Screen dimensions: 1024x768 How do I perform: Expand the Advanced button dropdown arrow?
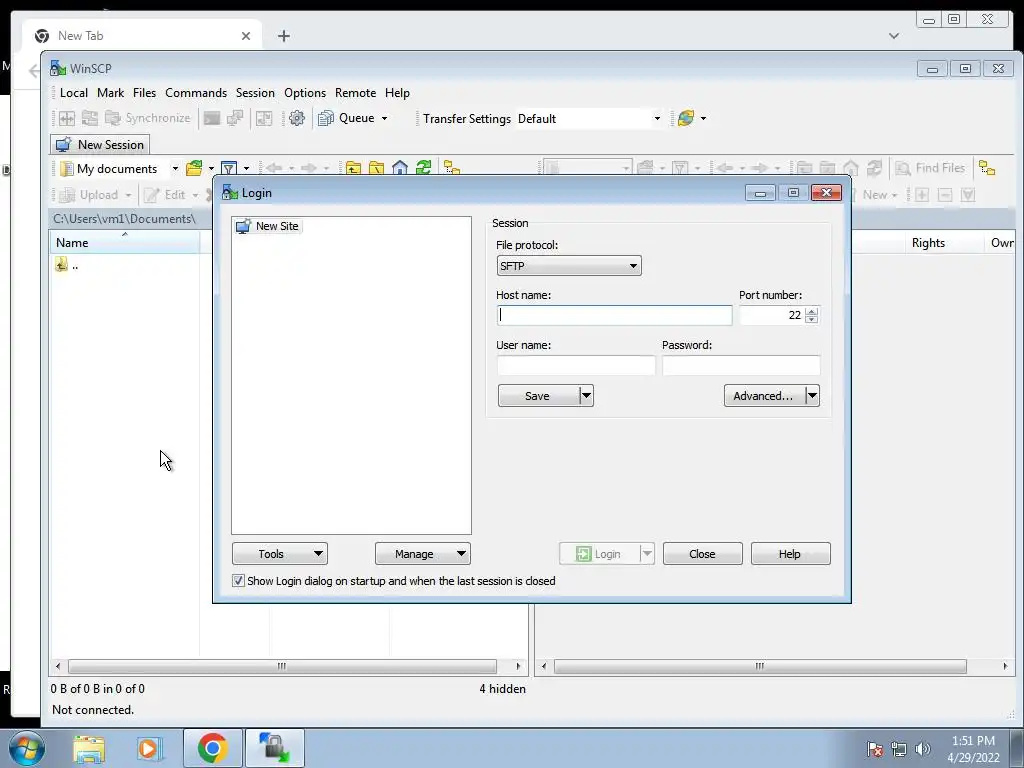coord(812,396)
